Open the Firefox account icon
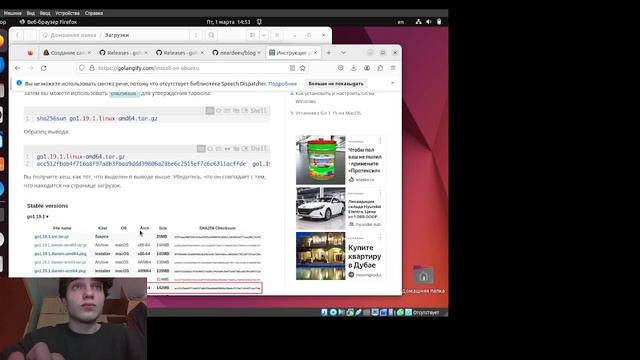The height and width of the screenshot is (360, 640). [367, 68]
